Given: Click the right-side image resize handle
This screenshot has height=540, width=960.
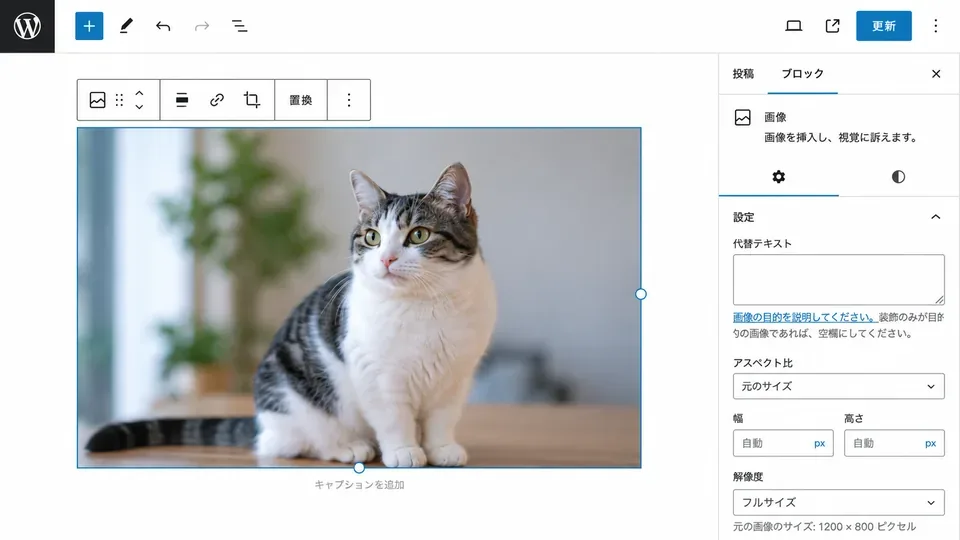Looking at the screenshot, I should (x=640, y=294).
